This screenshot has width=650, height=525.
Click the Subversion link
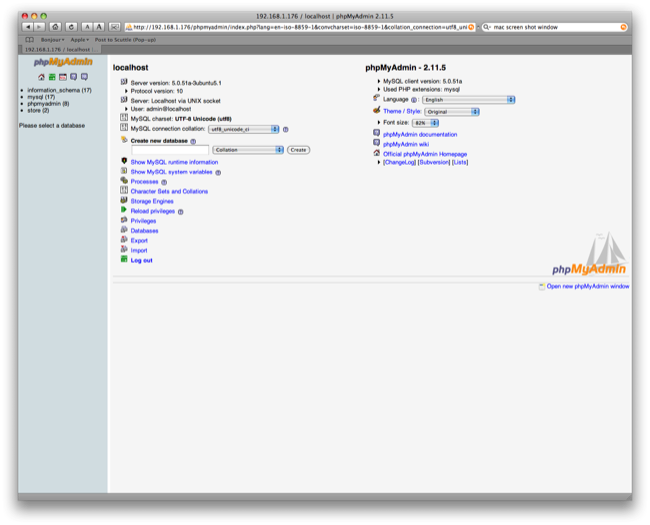(434, 162)
